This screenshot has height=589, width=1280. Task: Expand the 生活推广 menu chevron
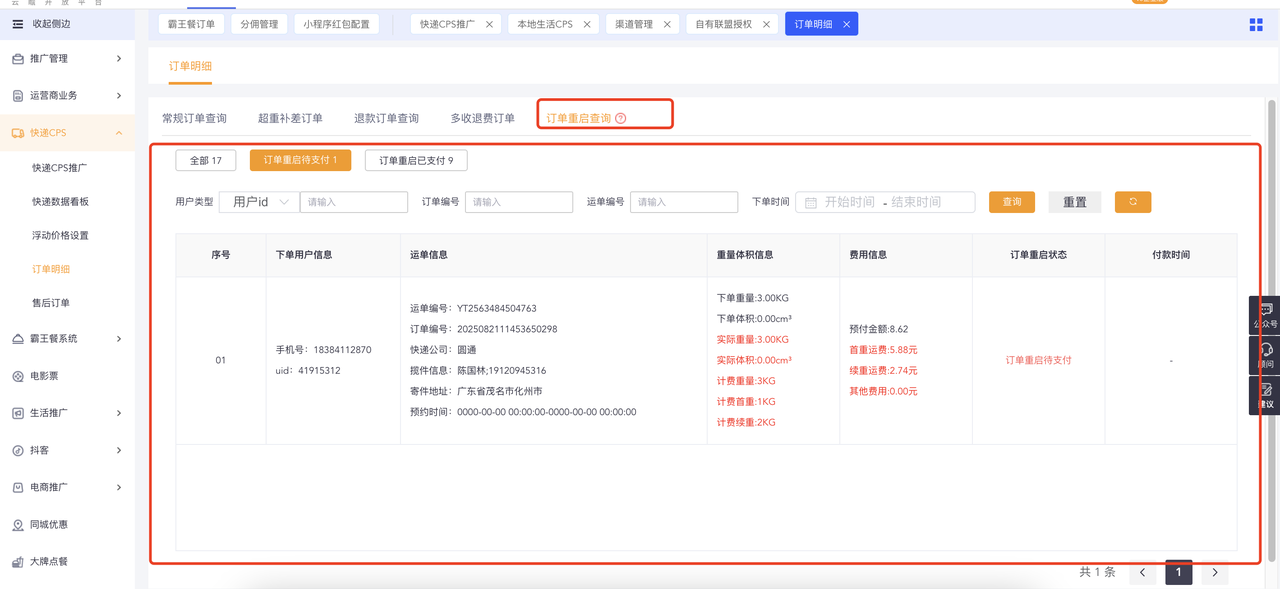click(119, 413)
